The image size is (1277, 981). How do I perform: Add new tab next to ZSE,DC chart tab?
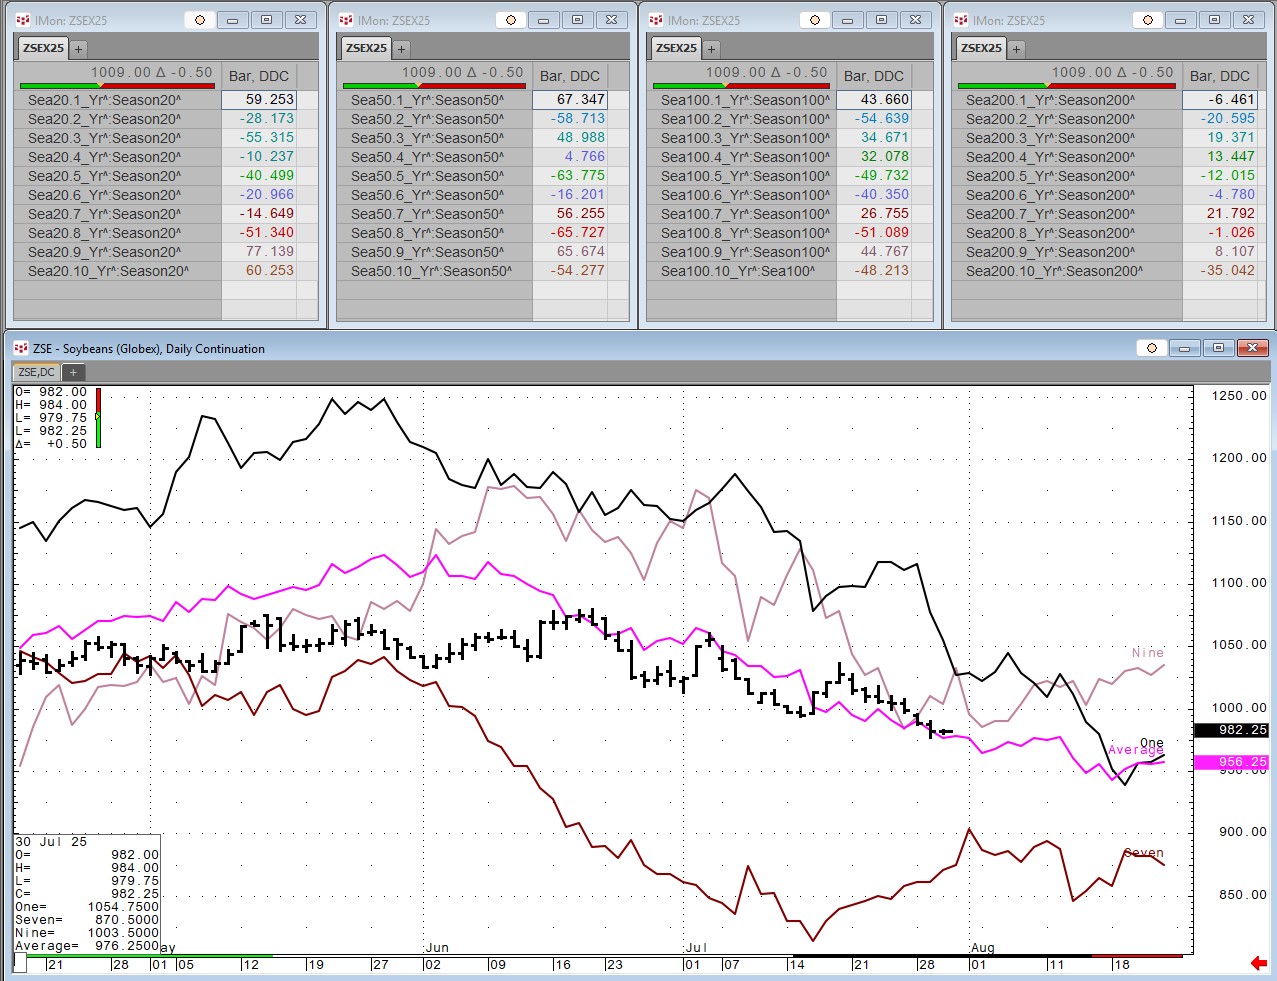(72, 372)
